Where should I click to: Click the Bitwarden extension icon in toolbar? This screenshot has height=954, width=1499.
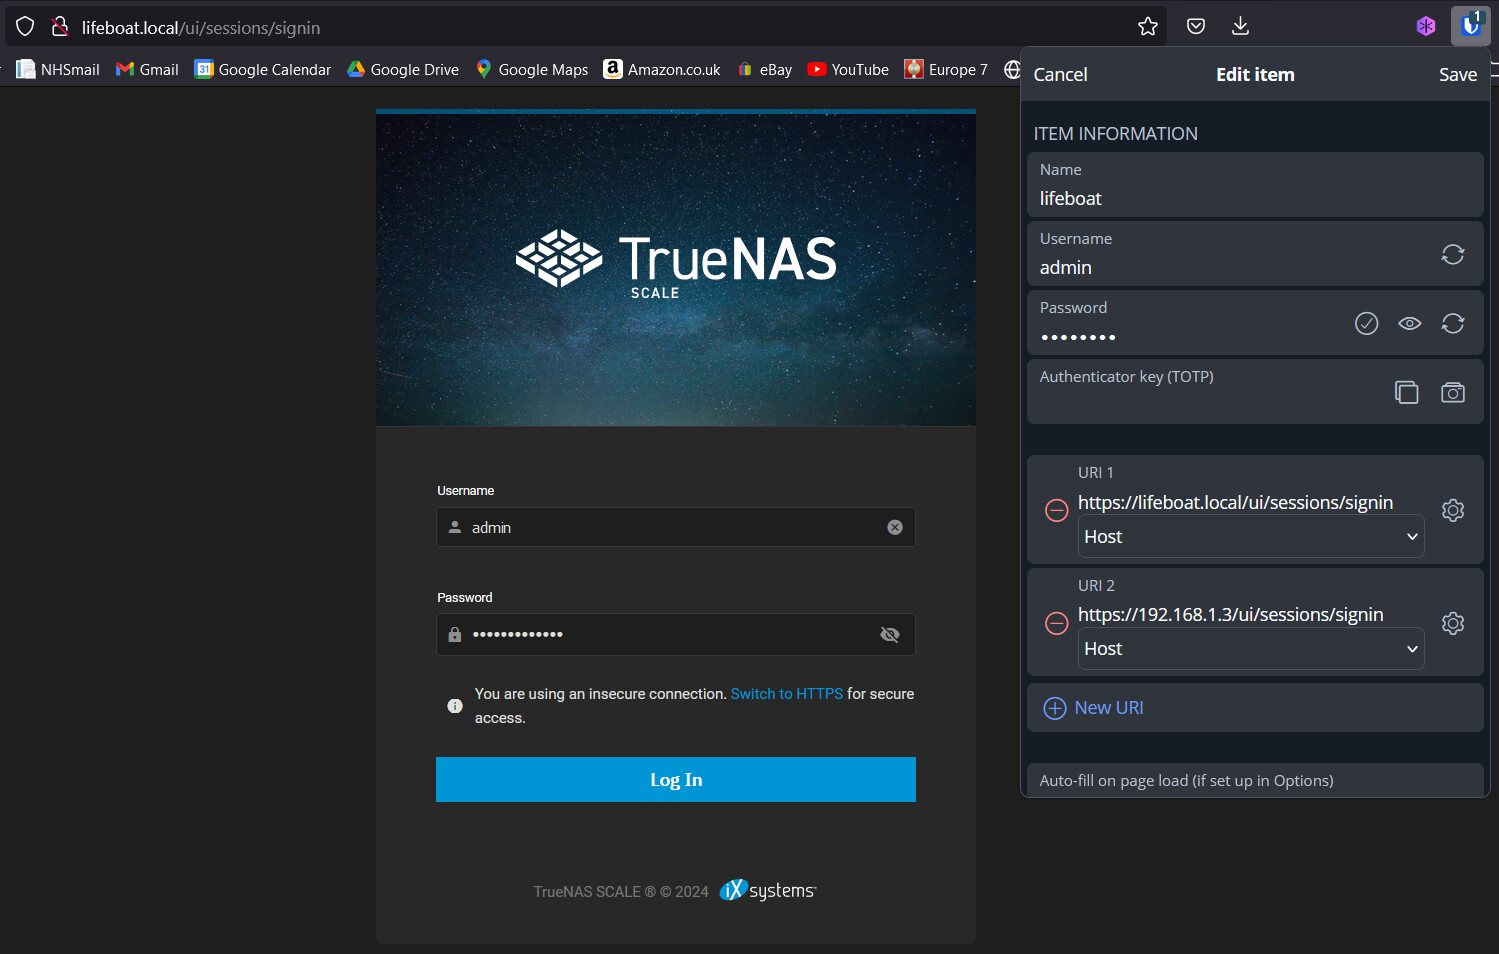click(1470, 26)
